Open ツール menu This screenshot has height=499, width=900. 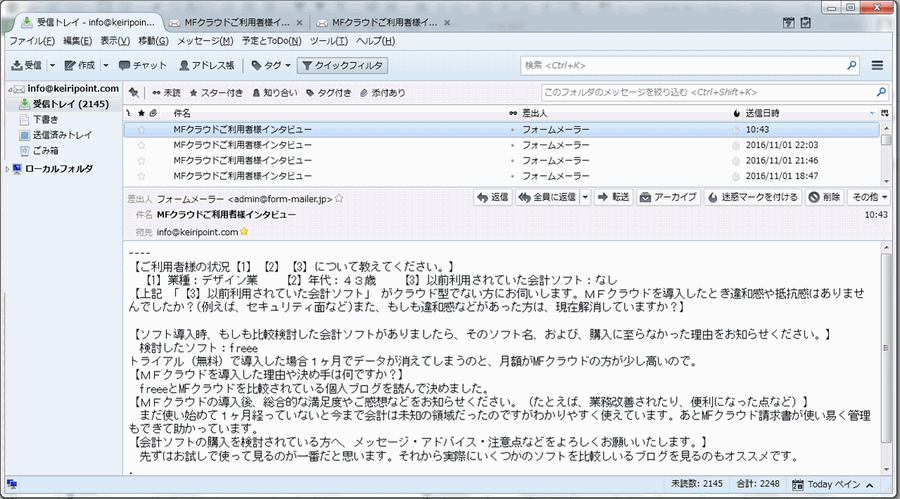[328, 41]
